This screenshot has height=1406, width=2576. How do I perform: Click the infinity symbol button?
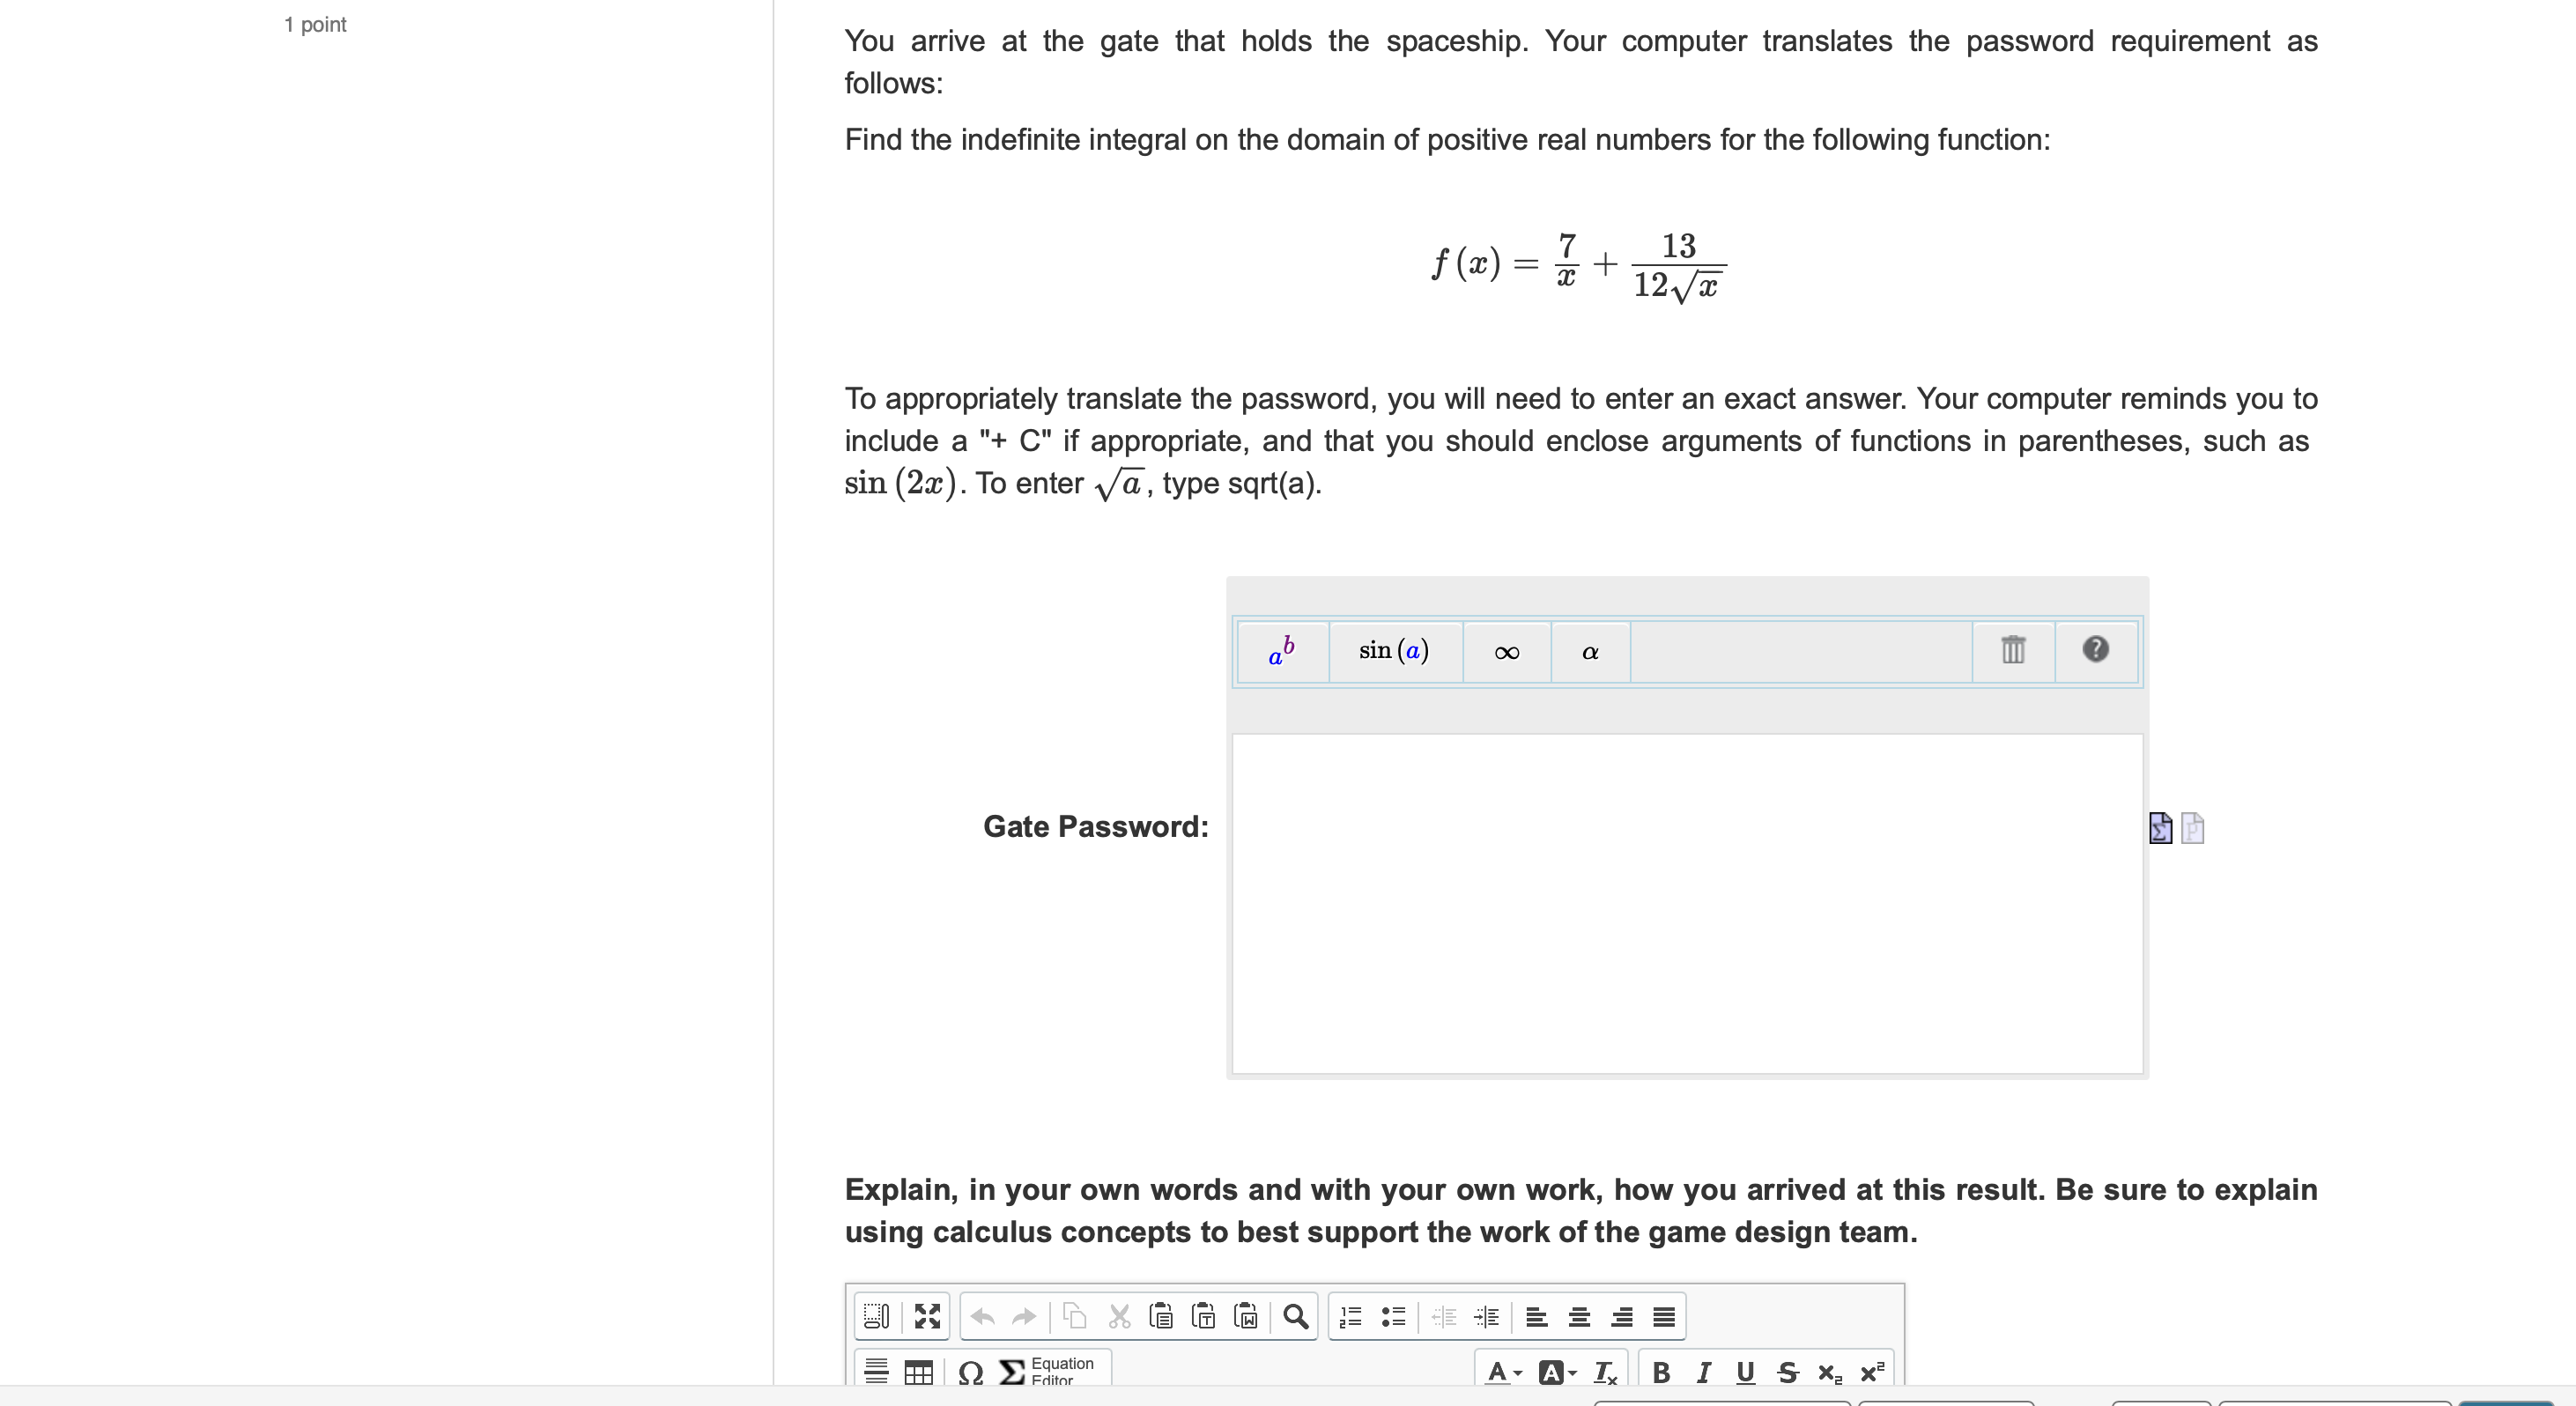pyautogui.click(x=1506, y=652)
